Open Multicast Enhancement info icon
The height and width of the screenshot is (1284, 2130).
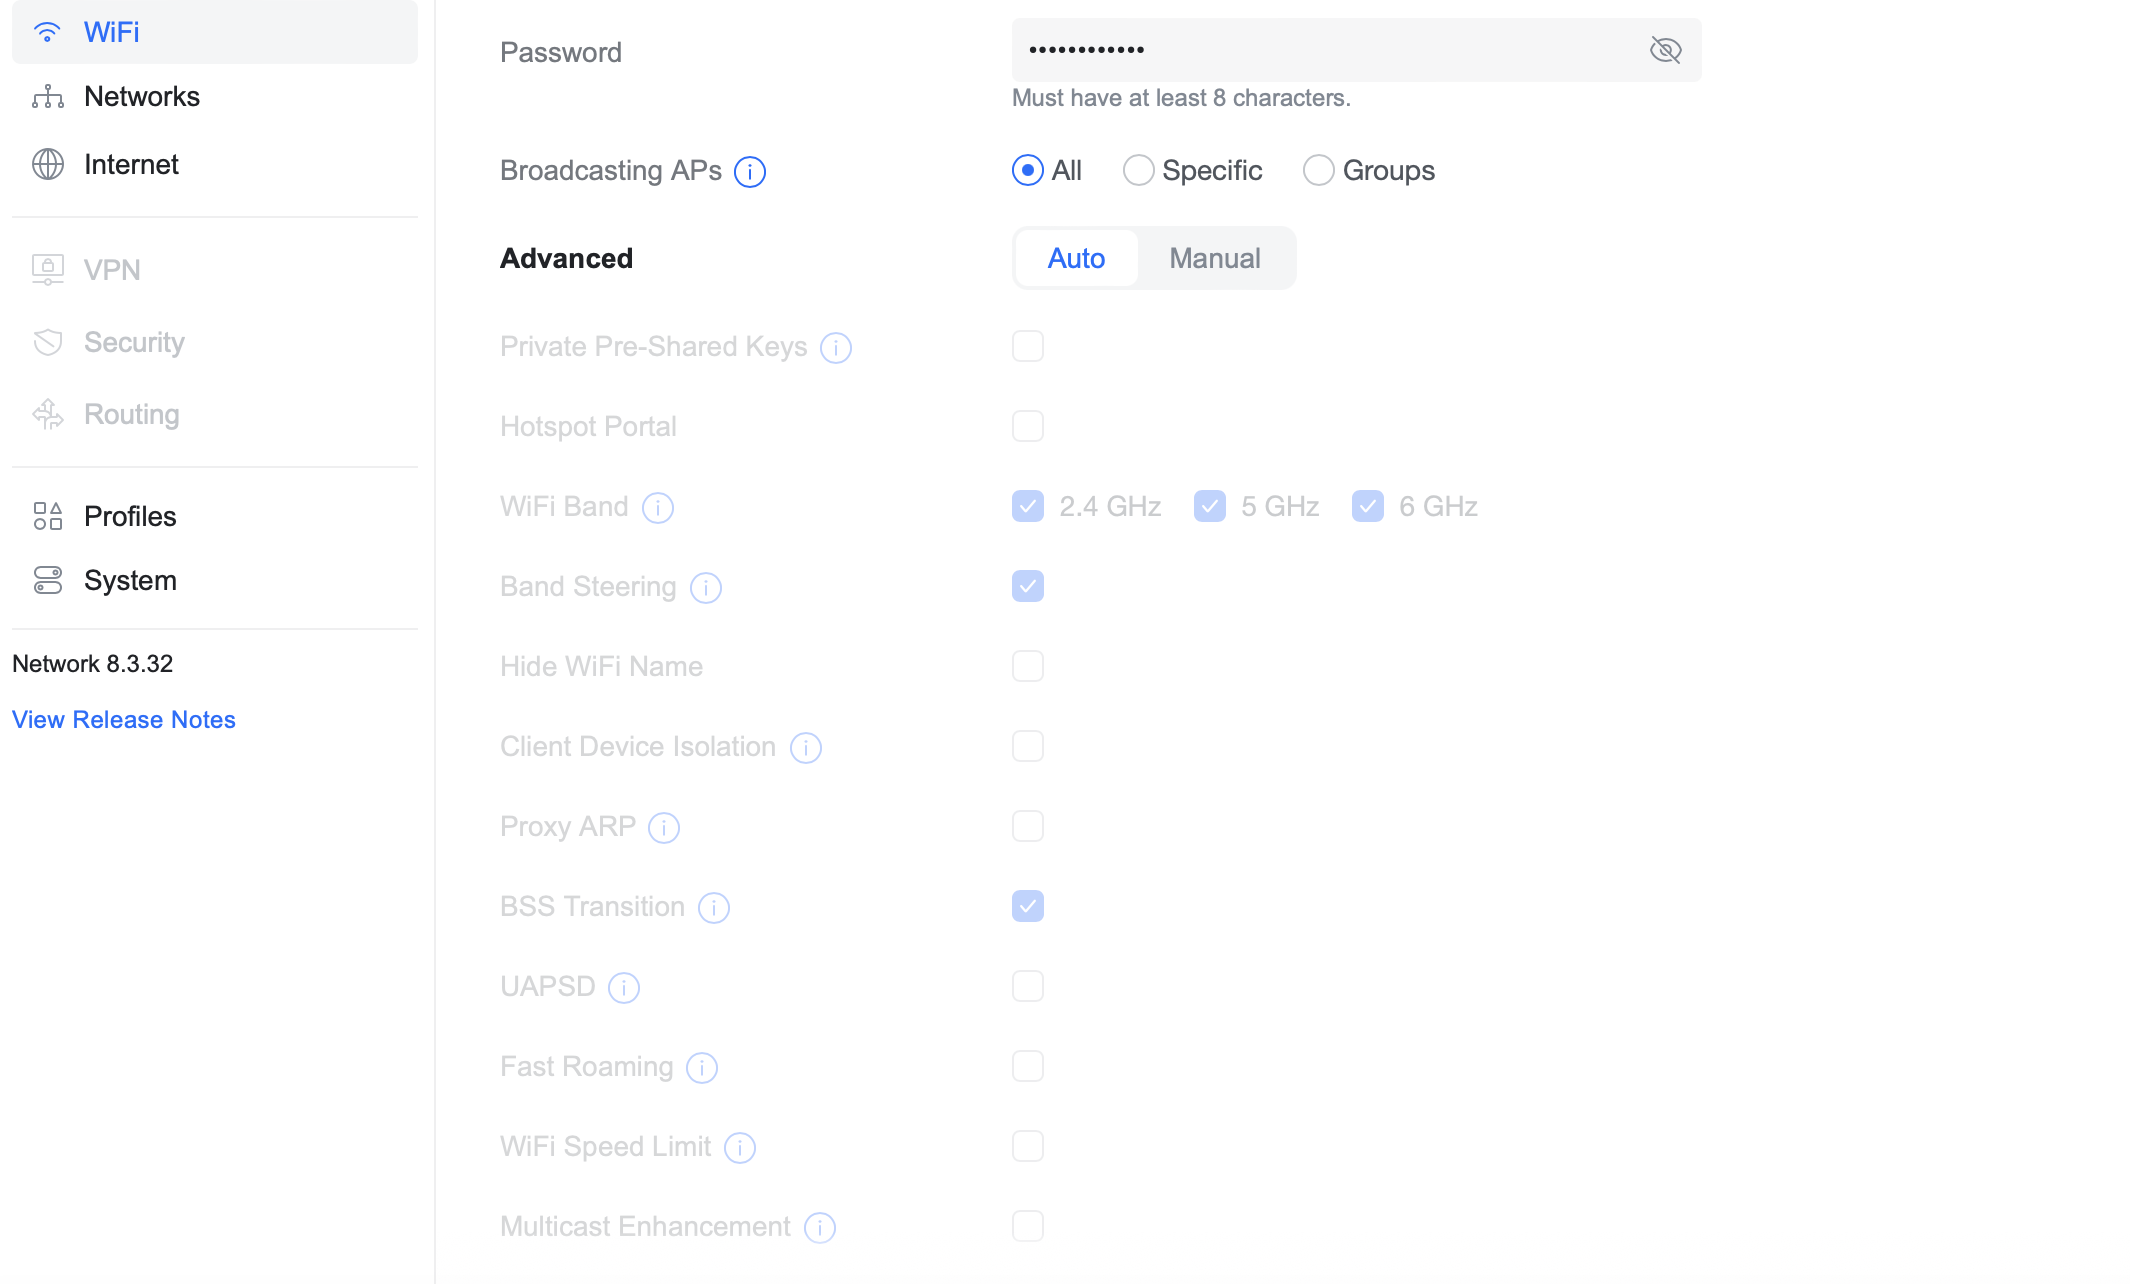[820, 1228]
